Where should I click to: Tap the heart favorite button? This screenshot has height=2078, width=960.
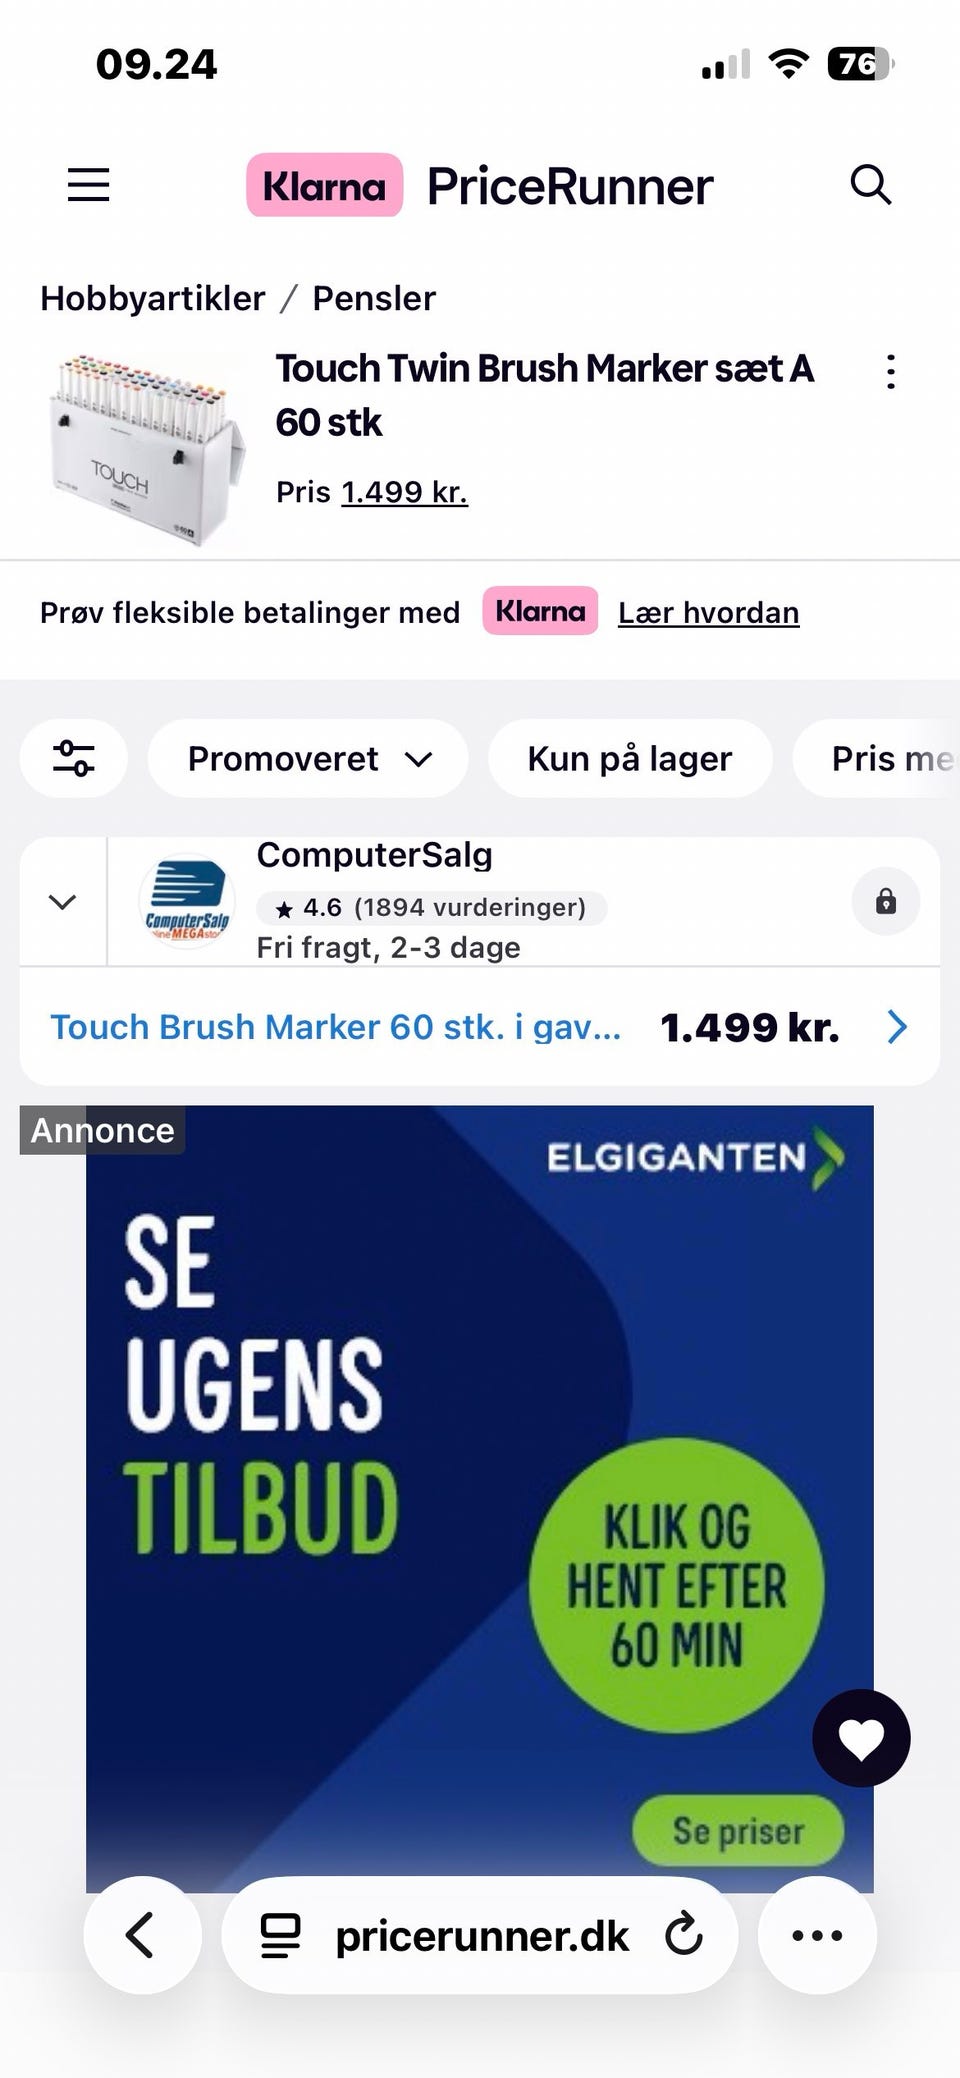point(861,1738)
